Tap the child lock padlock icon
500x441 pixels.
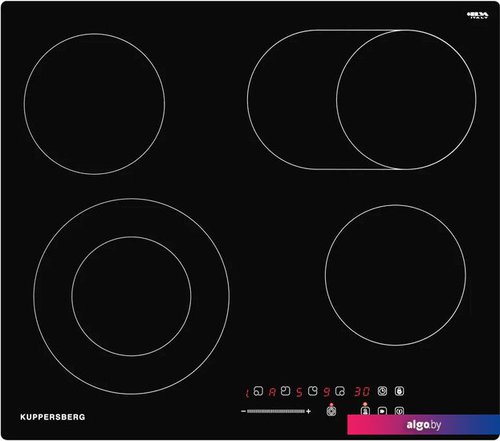click(x=399, y=391)
